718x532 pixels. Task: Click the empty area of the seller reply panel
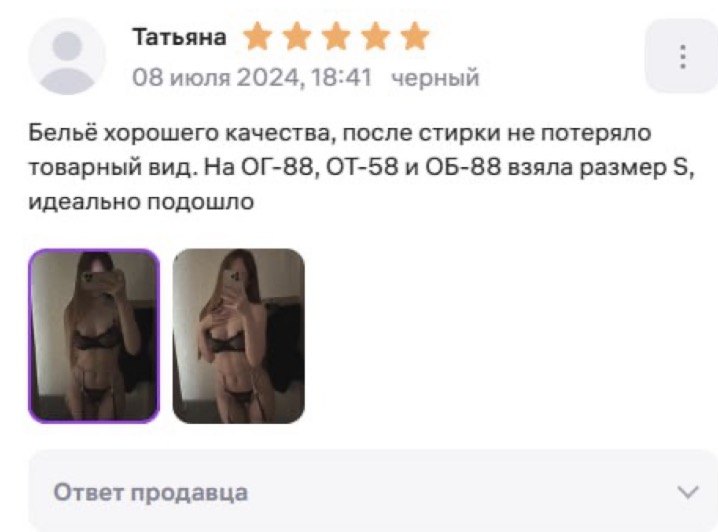pyautogui.click(x=458, y=492)
